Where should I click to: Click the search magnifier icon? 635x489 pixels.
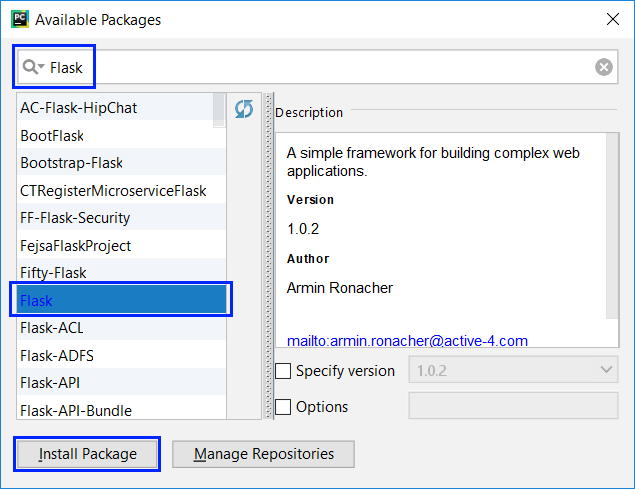[x=32, y=67]
